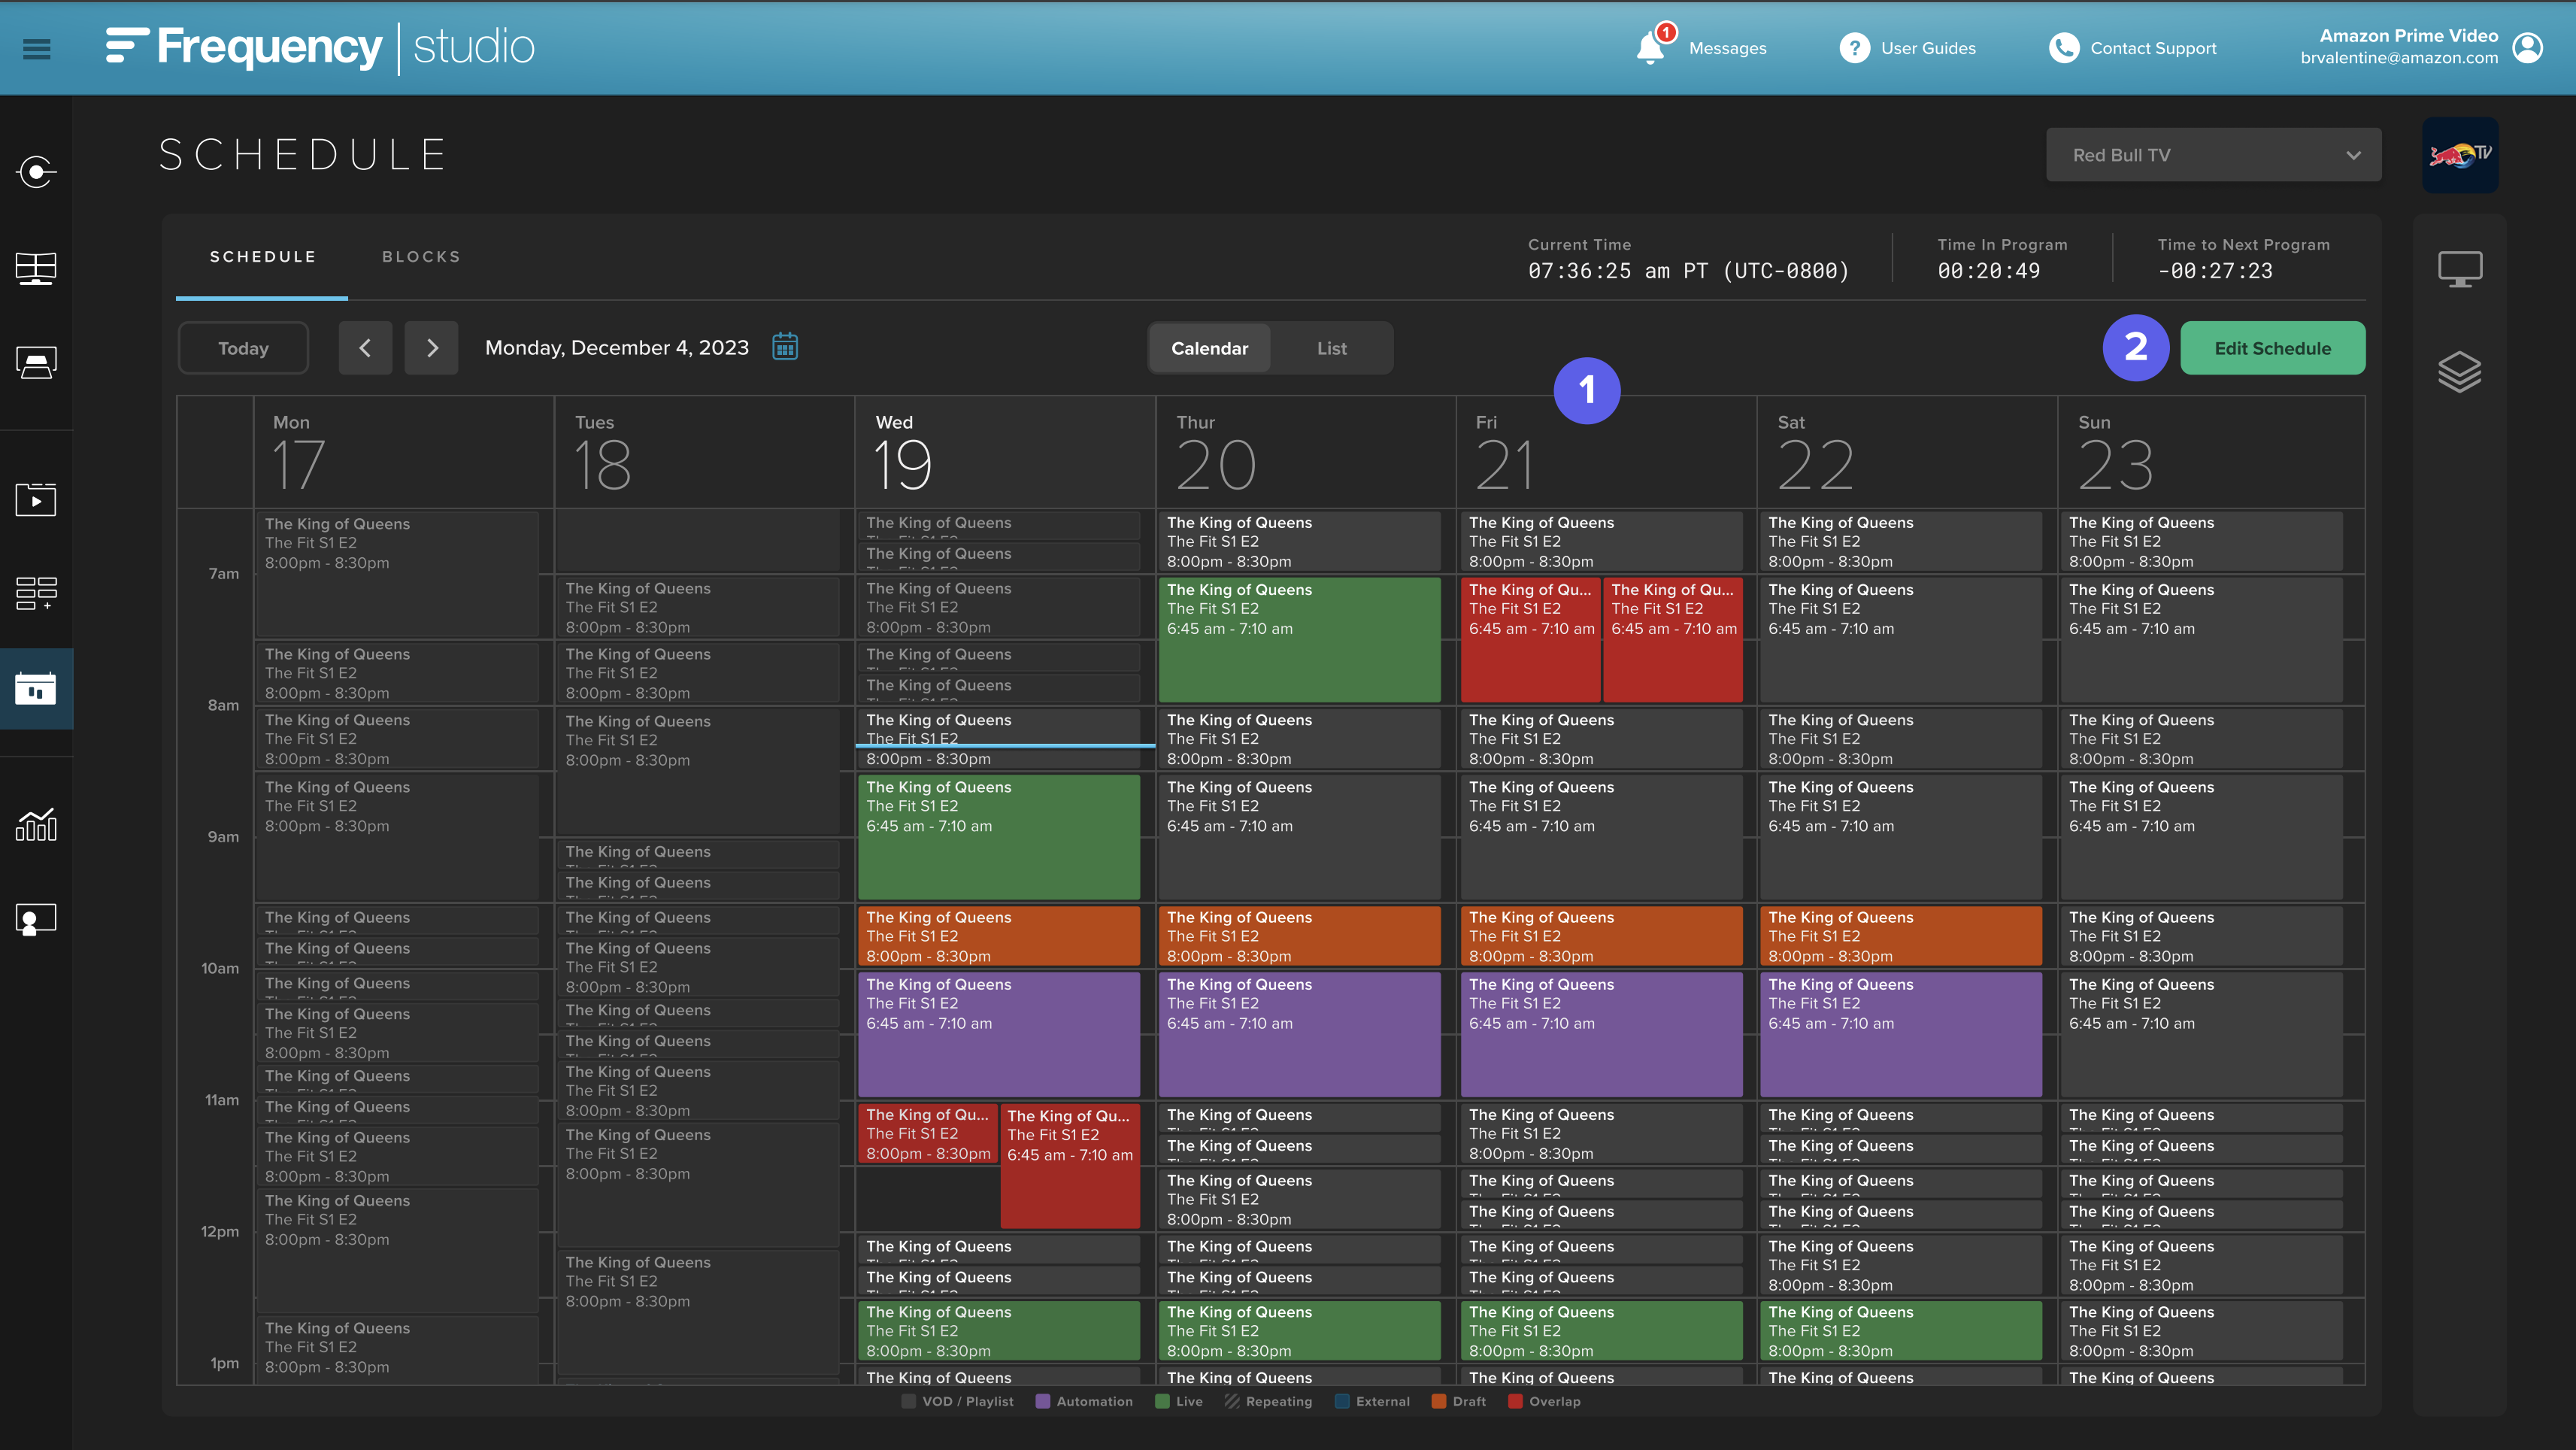Switch to the Schedule tab
This screenshot has width=2576, height=1450.
click(x=263, y=257)
